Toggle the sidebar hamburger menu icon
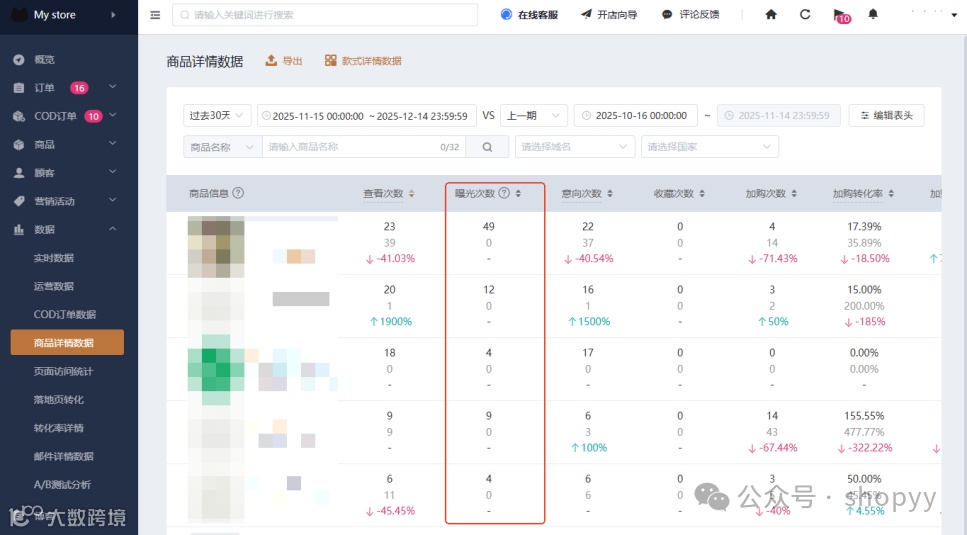The width and height of the screenshot is (967, 535). point(155,15)
